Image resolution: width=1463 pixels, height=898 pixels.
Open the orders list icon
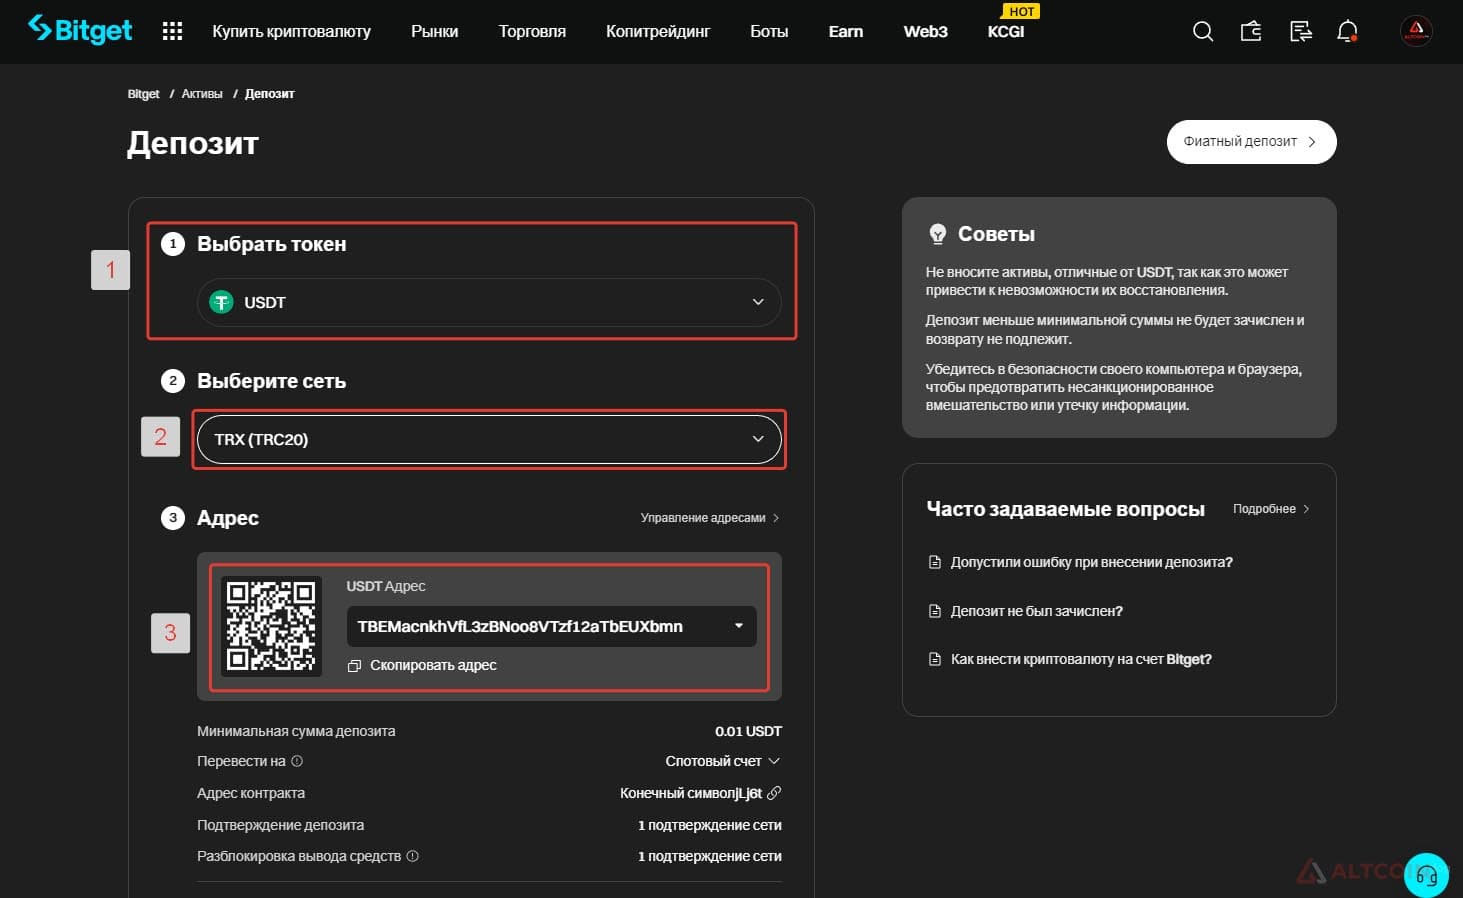(x=1300, y=32)
